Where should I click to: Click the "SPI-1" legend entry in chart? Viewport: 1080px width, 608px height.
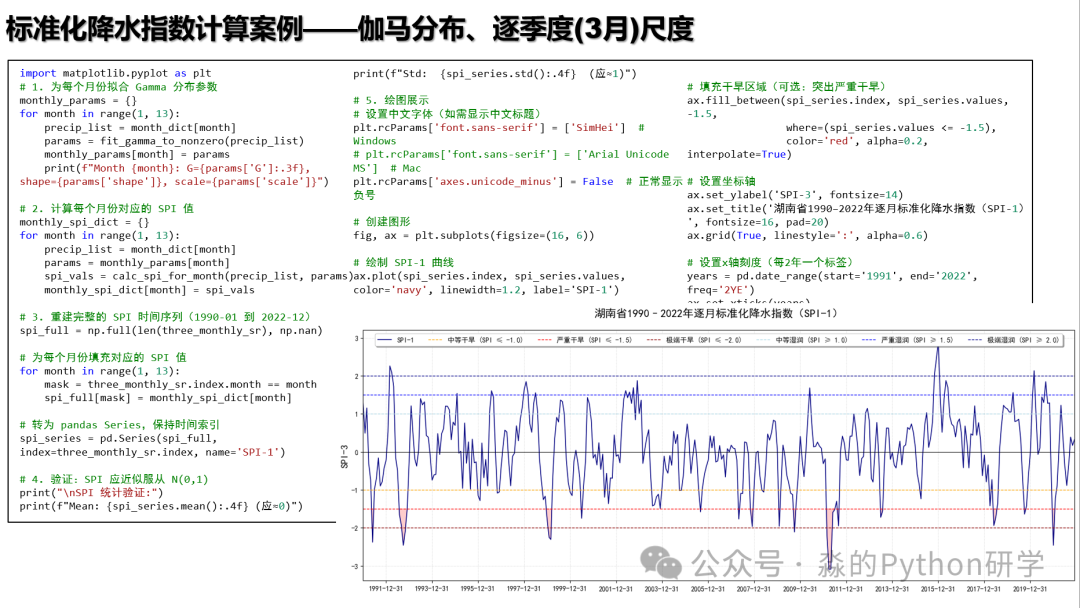click(396, 340)
